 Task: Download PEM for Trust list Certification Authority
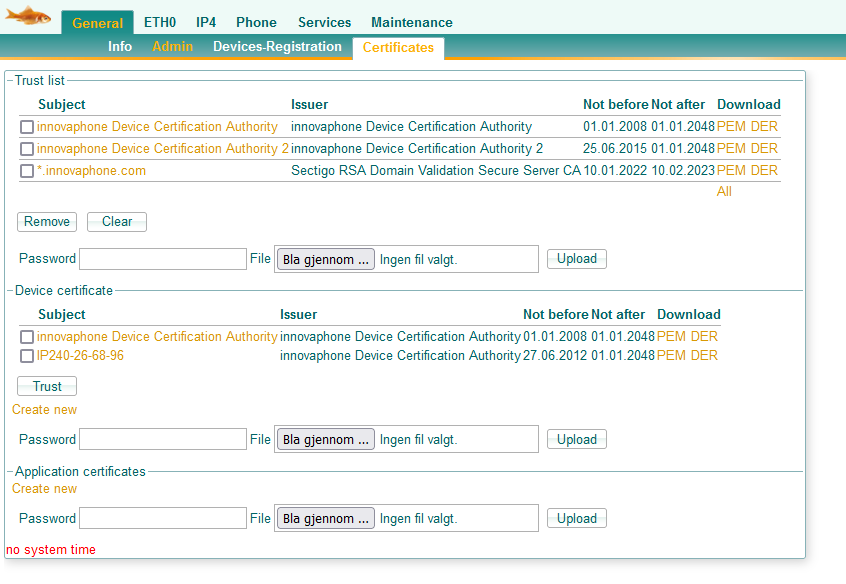pyautogui.click(x=731, y=126)
